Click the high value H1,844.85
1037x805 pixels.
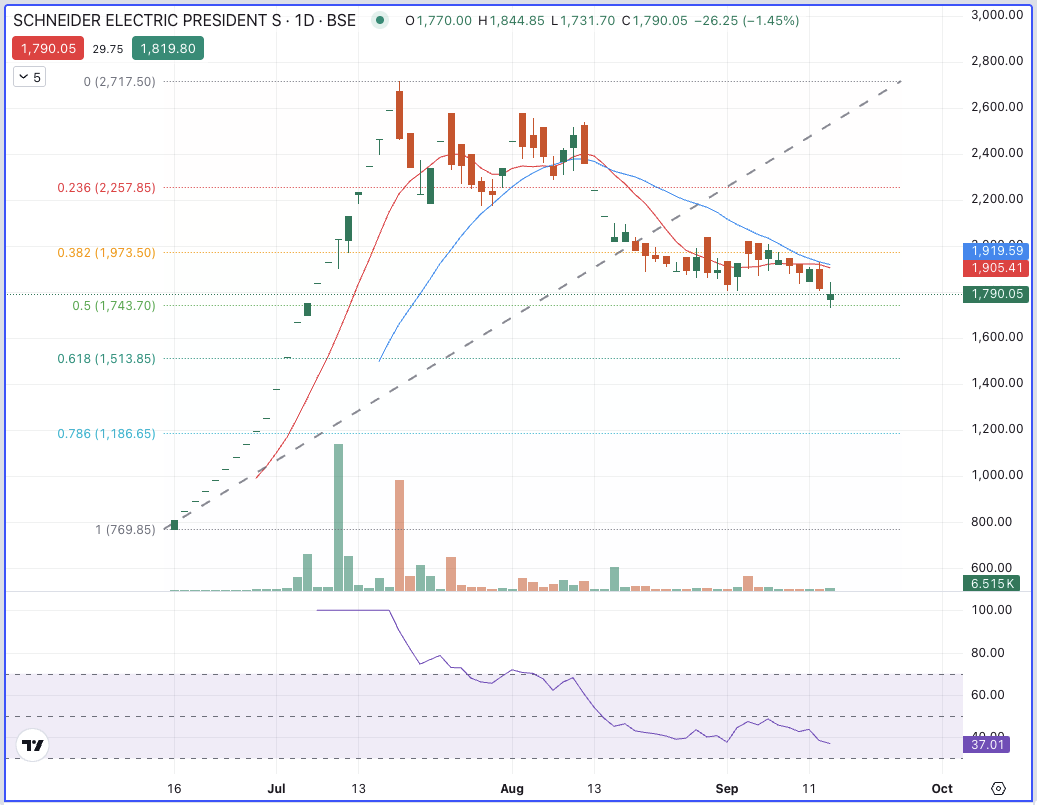click(511, 21)
